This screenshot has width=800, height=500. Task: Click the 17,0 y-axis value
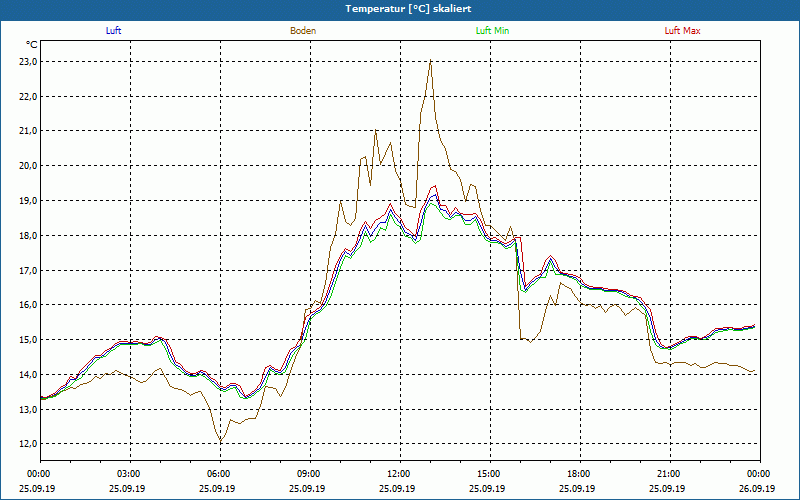[28, 270]
